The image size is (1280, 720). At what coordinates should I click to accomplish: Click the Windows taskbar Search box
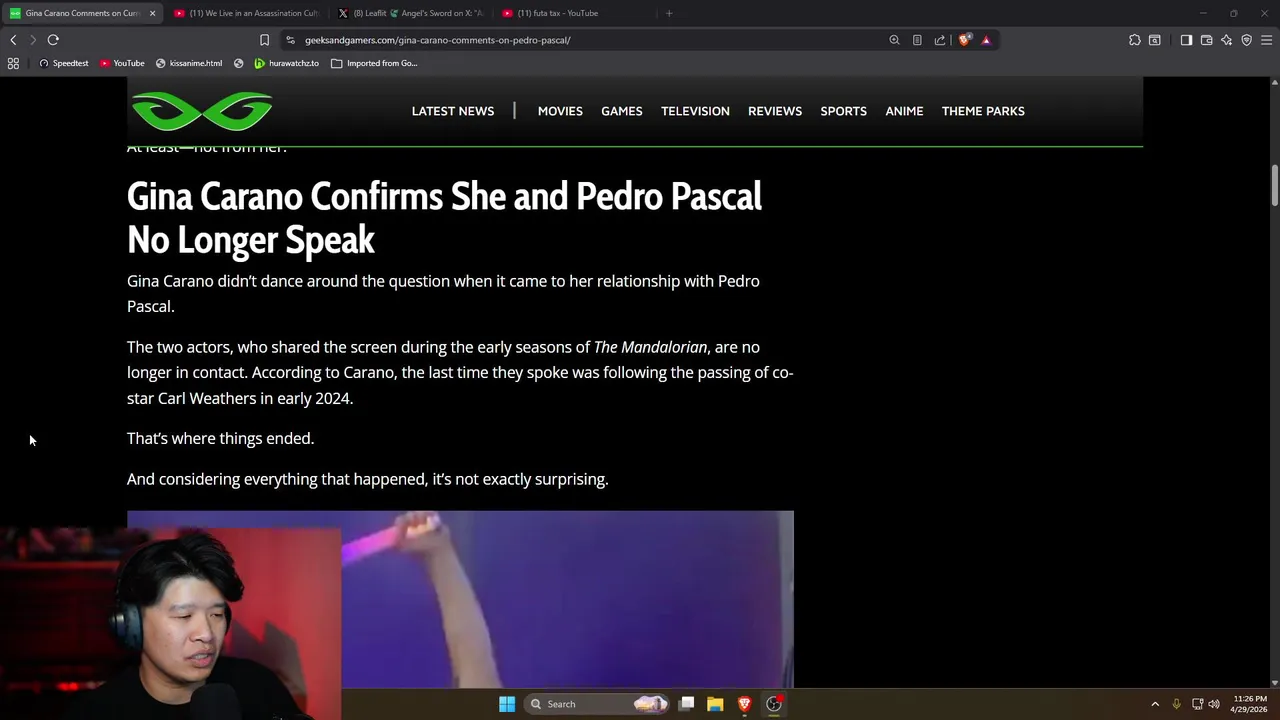(x=596, y=704)
